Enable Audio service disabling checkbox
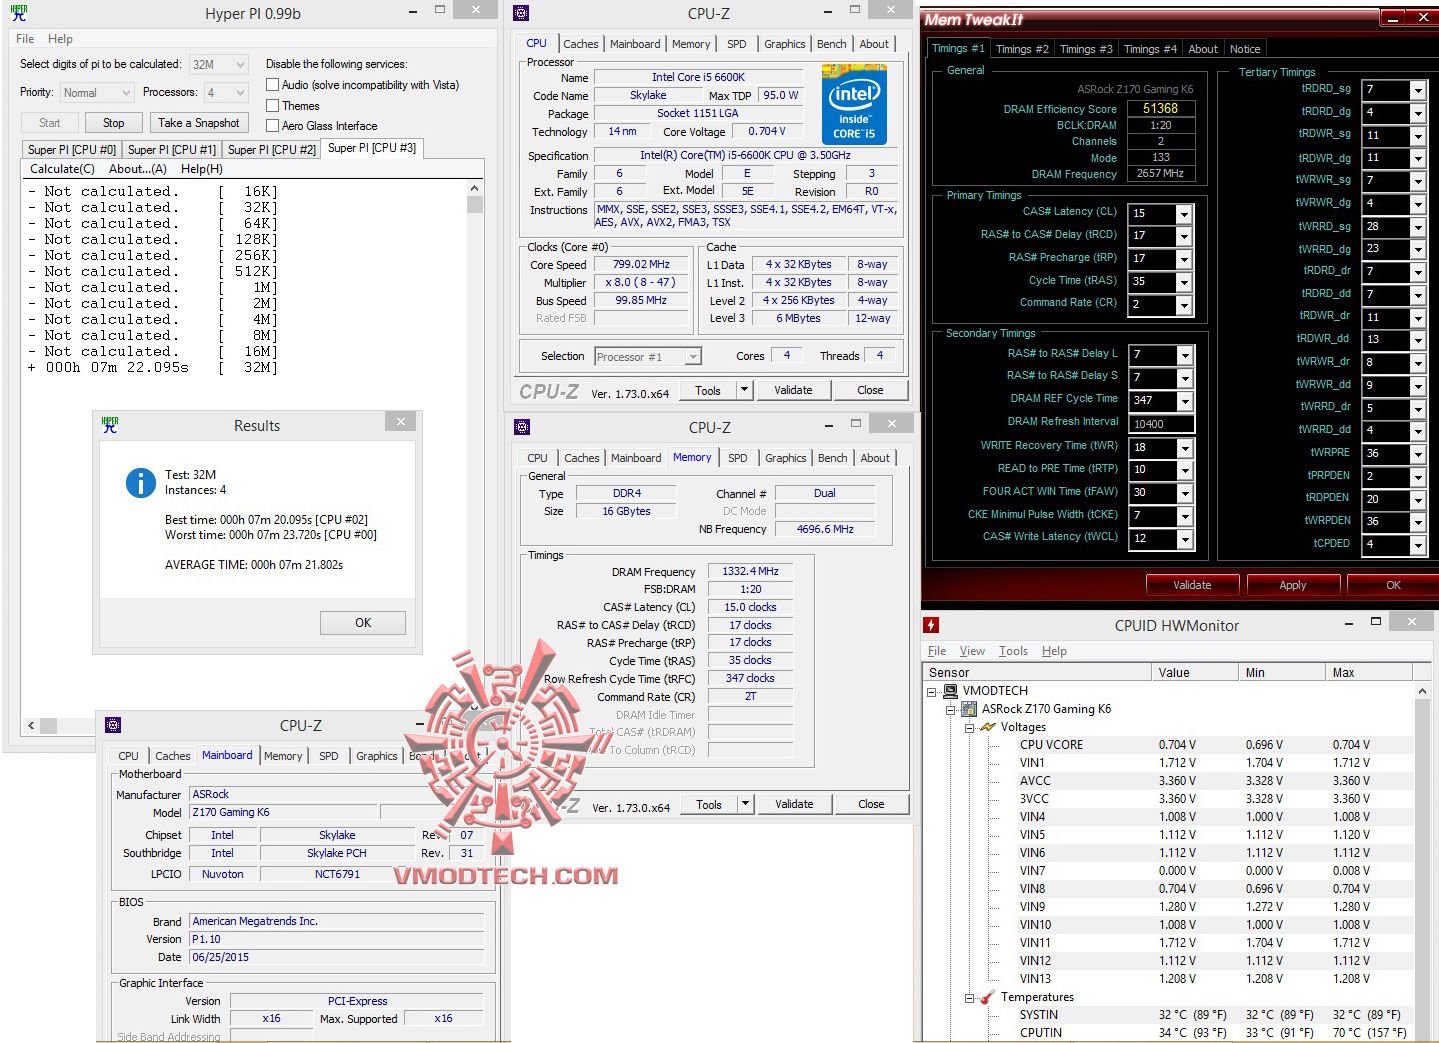This screenshot has height=1043, width=1439. coord(272,85)
